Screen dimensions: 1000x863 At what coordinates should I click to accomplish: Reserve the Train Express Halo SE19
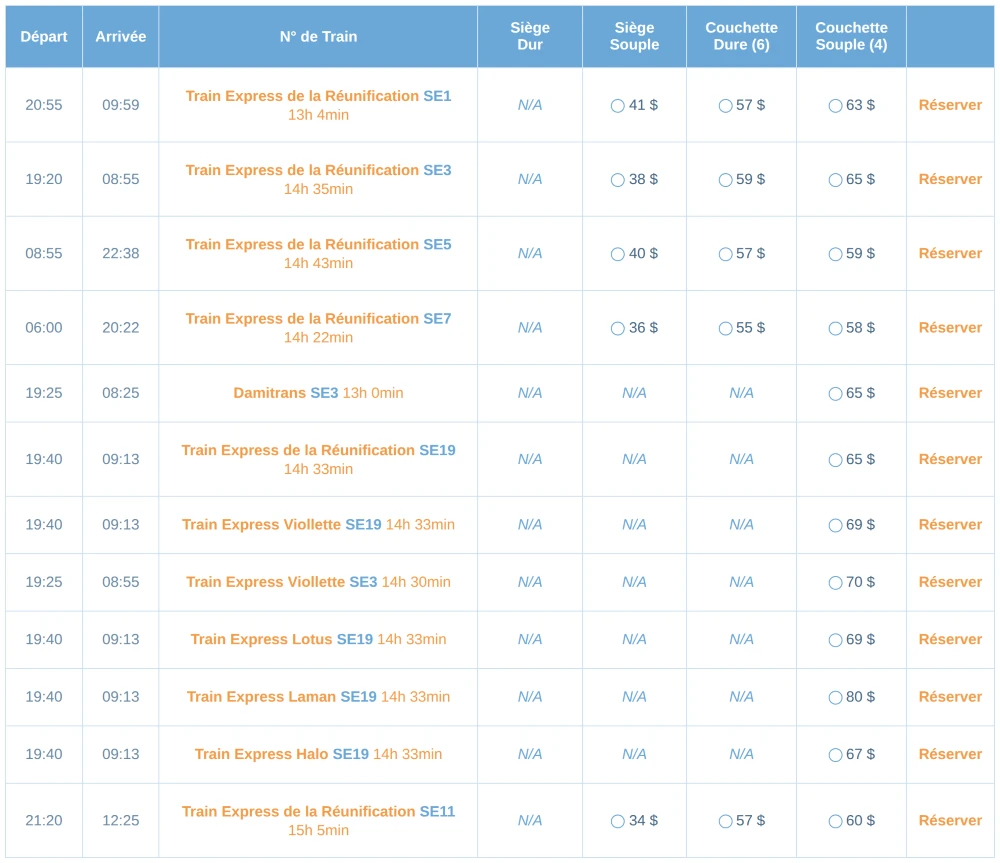(950, 754)
